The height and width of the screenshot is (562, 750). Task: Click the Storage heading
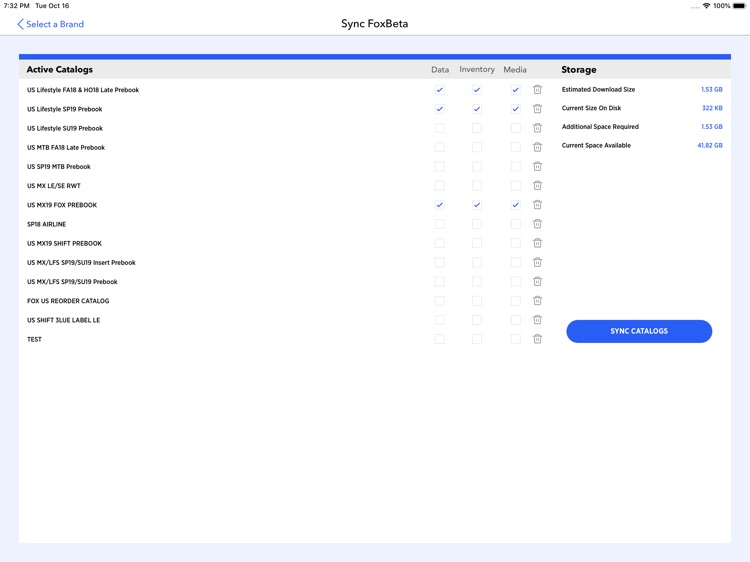[579, 69]
